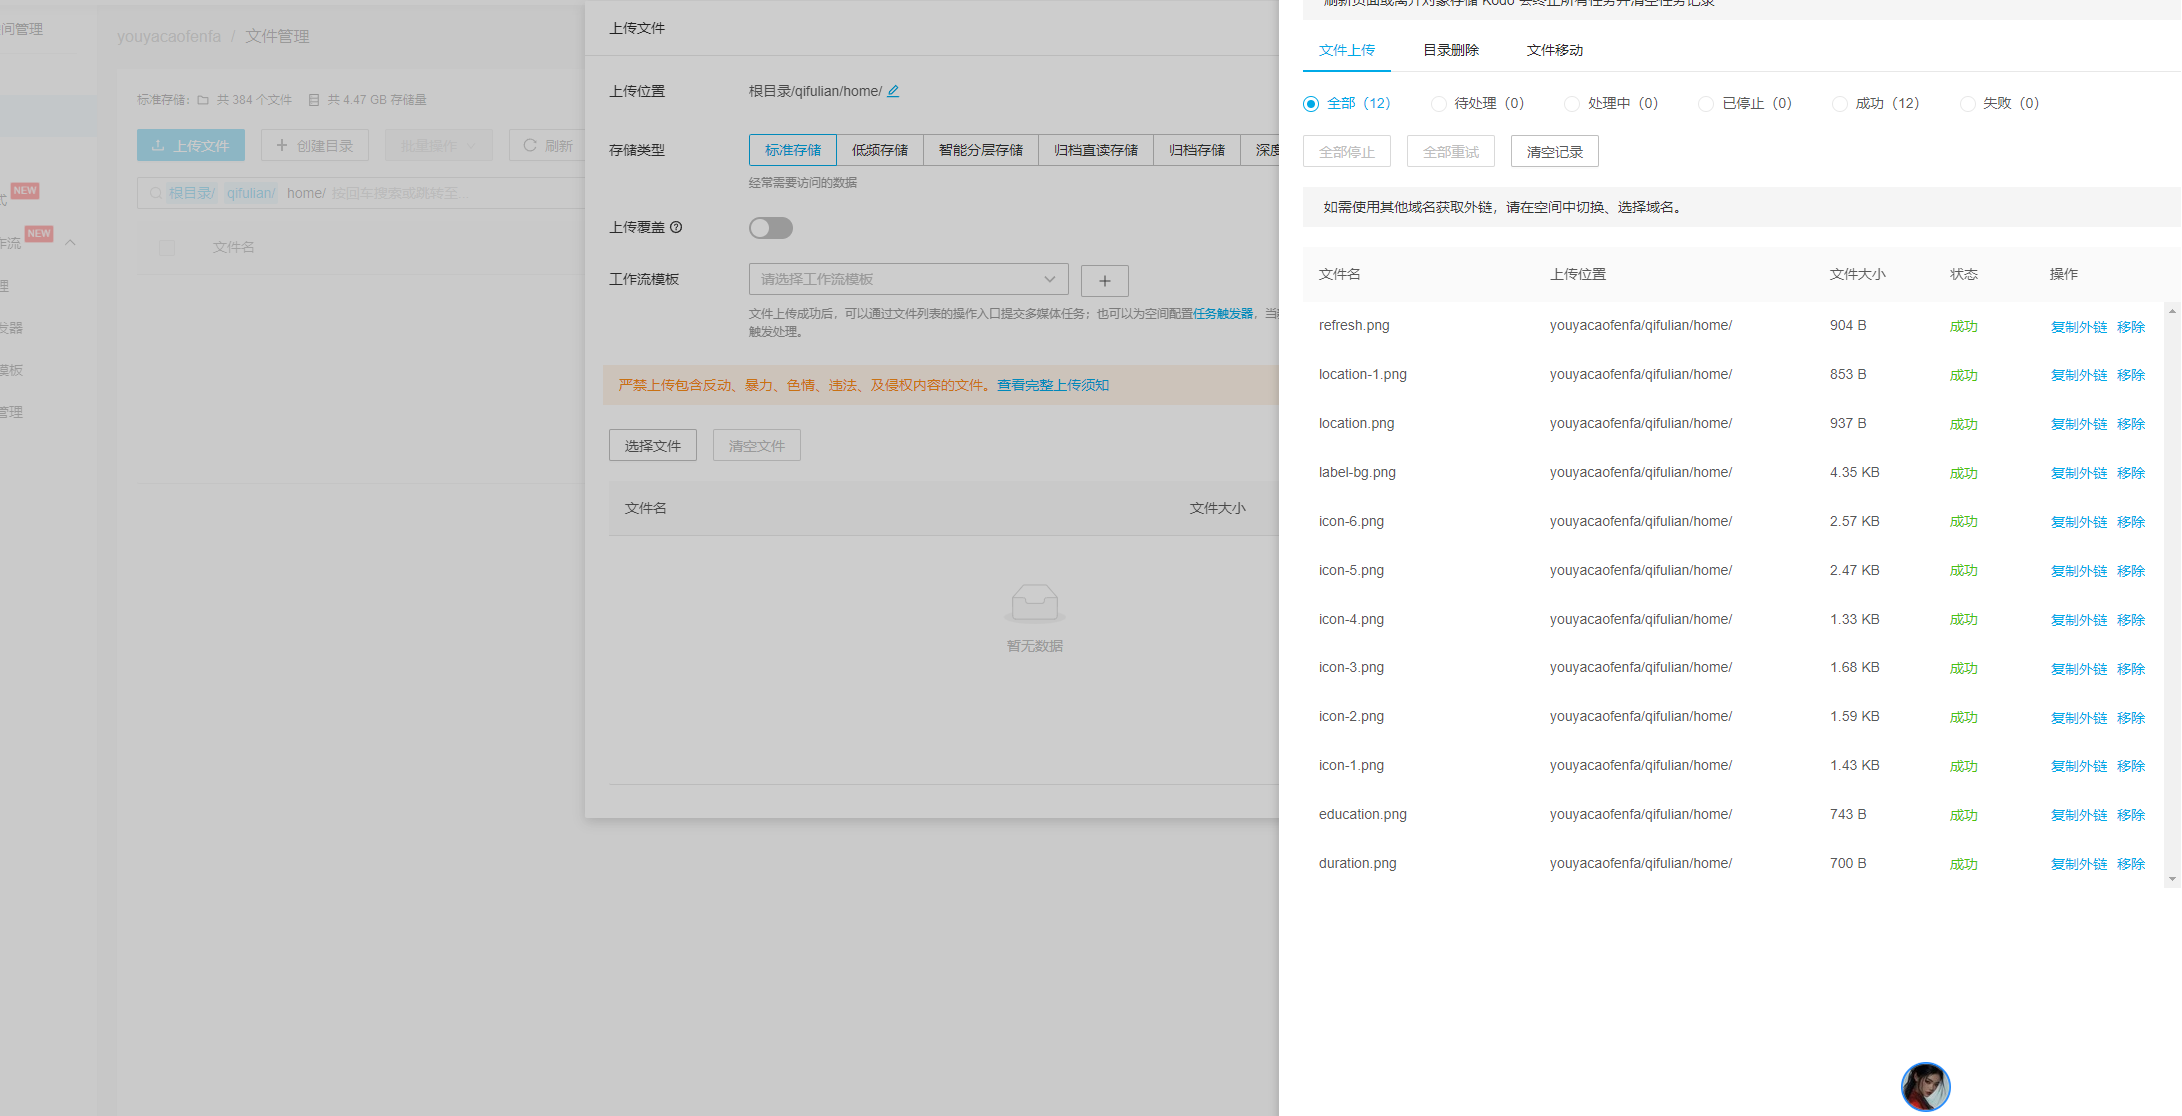Click the plus icon in 创建目录
This screenshot has height=1116, width=2182.
click(x=282, y=145)
